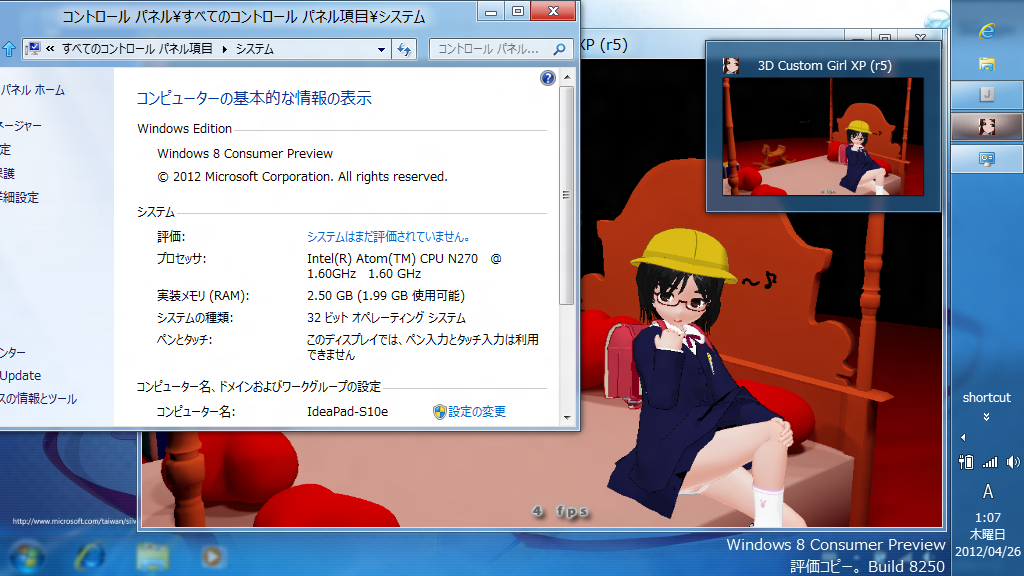The height and width of the screenshot is (576, 1024).
Task: Open Internet Explorer from the right taskbar
Action: pos(987,31)
